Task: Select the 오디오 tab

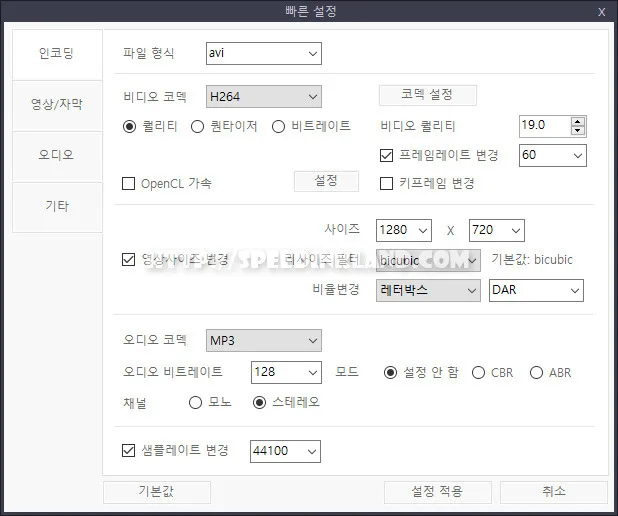Action: point(57,155)
